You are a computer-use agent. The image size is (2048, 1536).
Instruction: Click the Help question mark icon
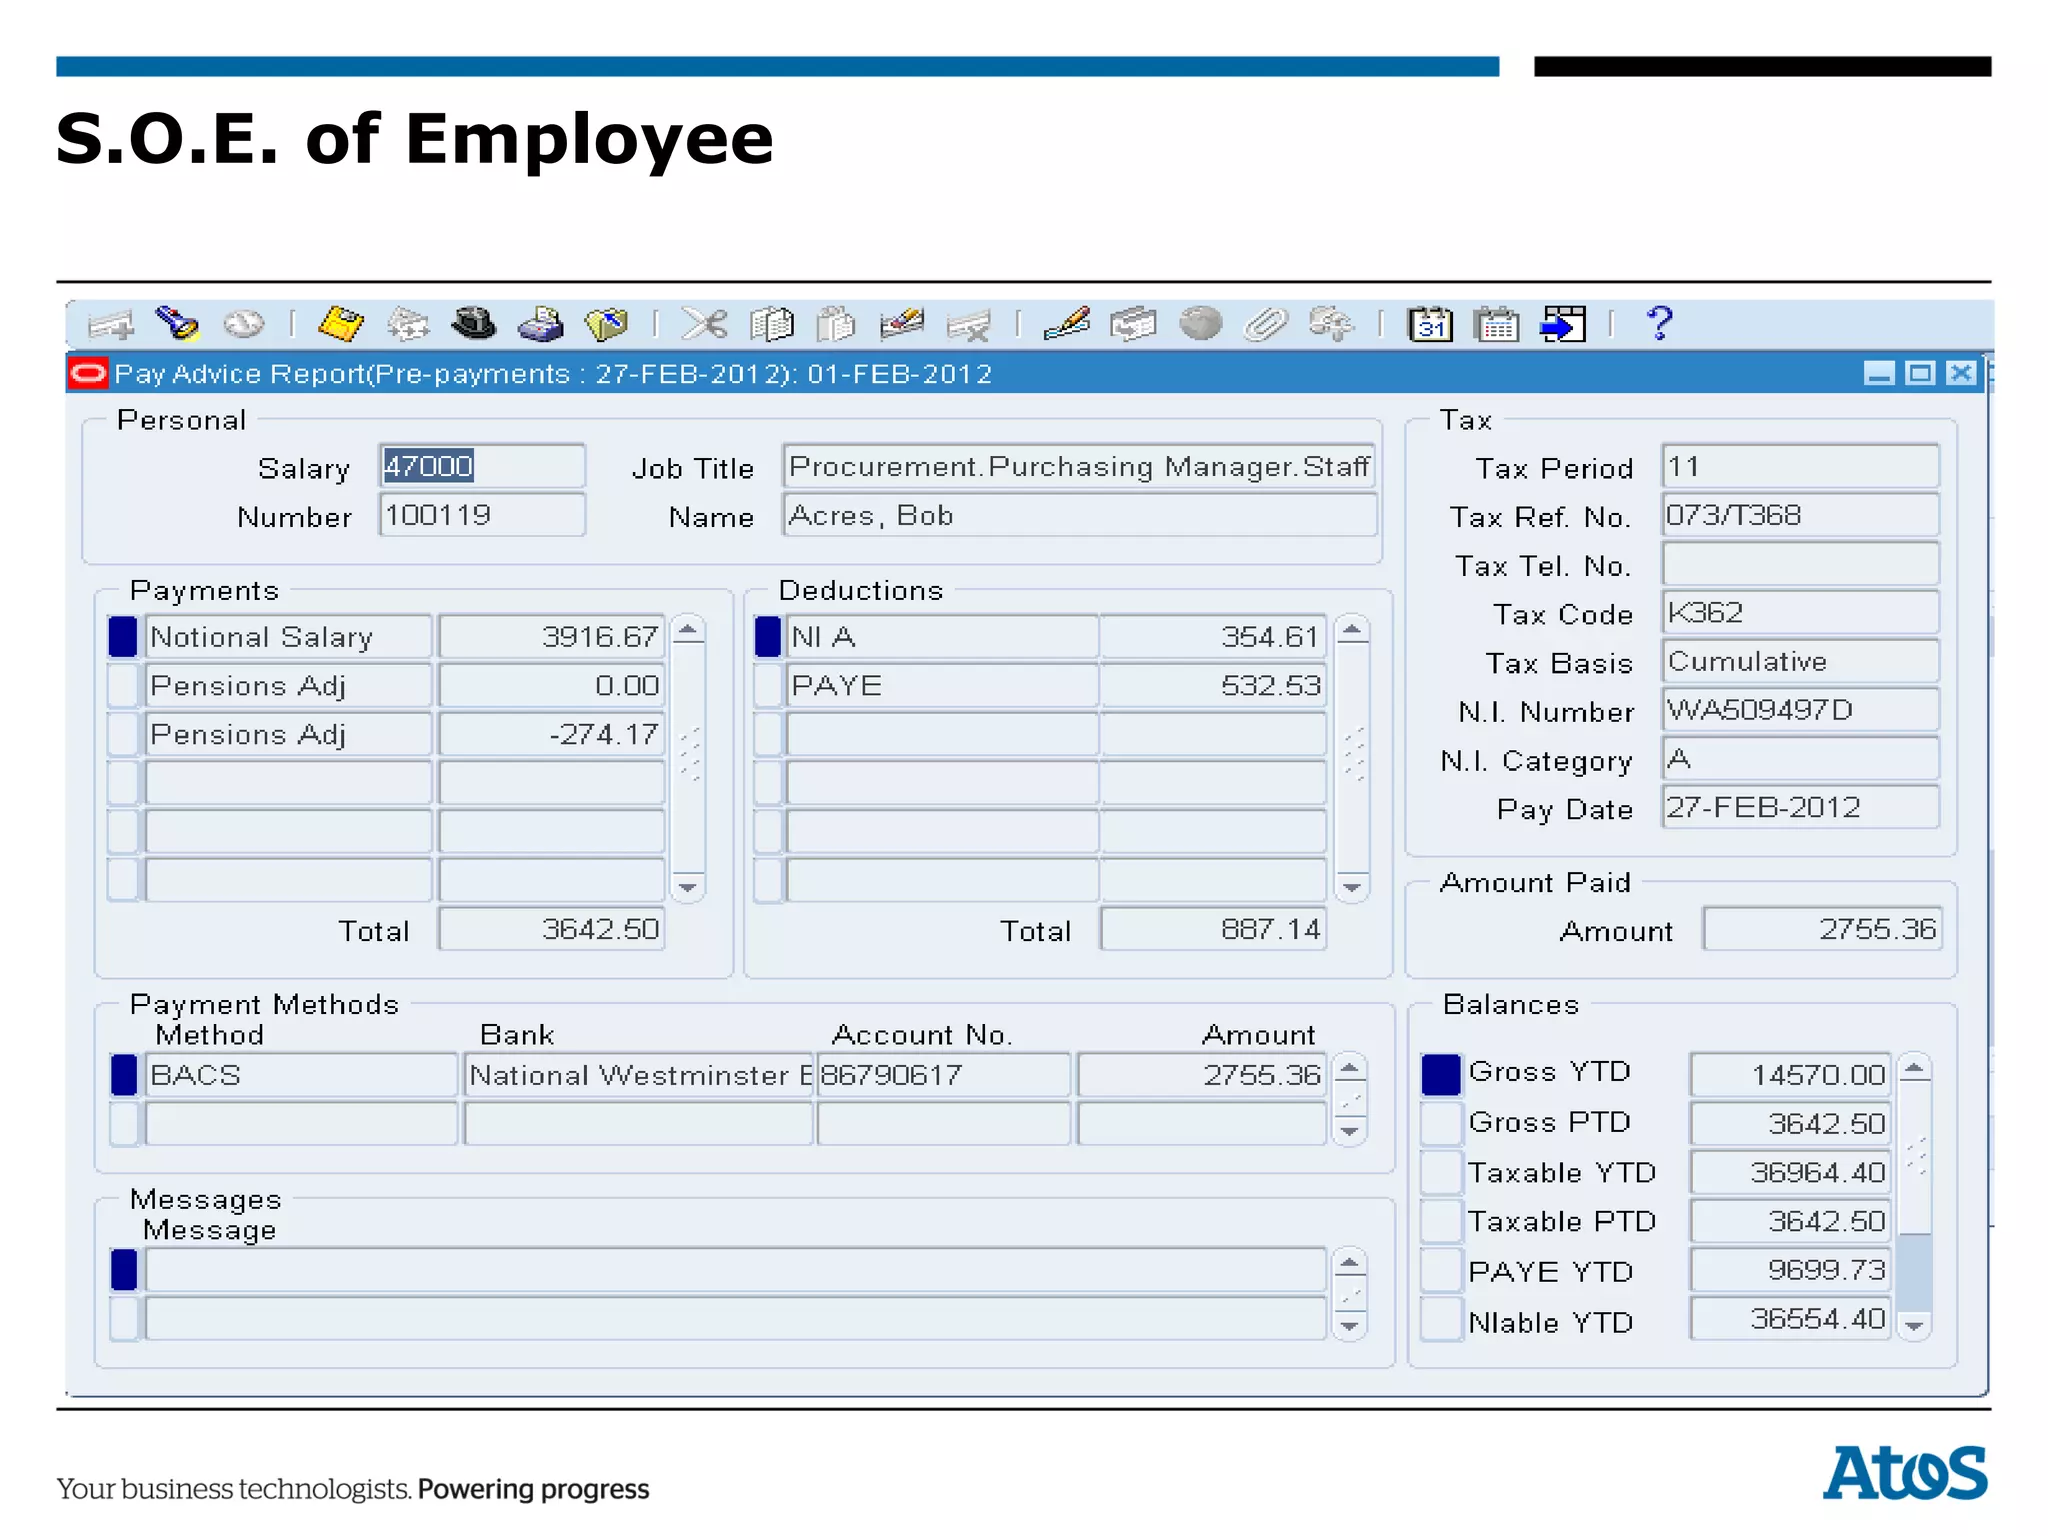pos(1660,323)
